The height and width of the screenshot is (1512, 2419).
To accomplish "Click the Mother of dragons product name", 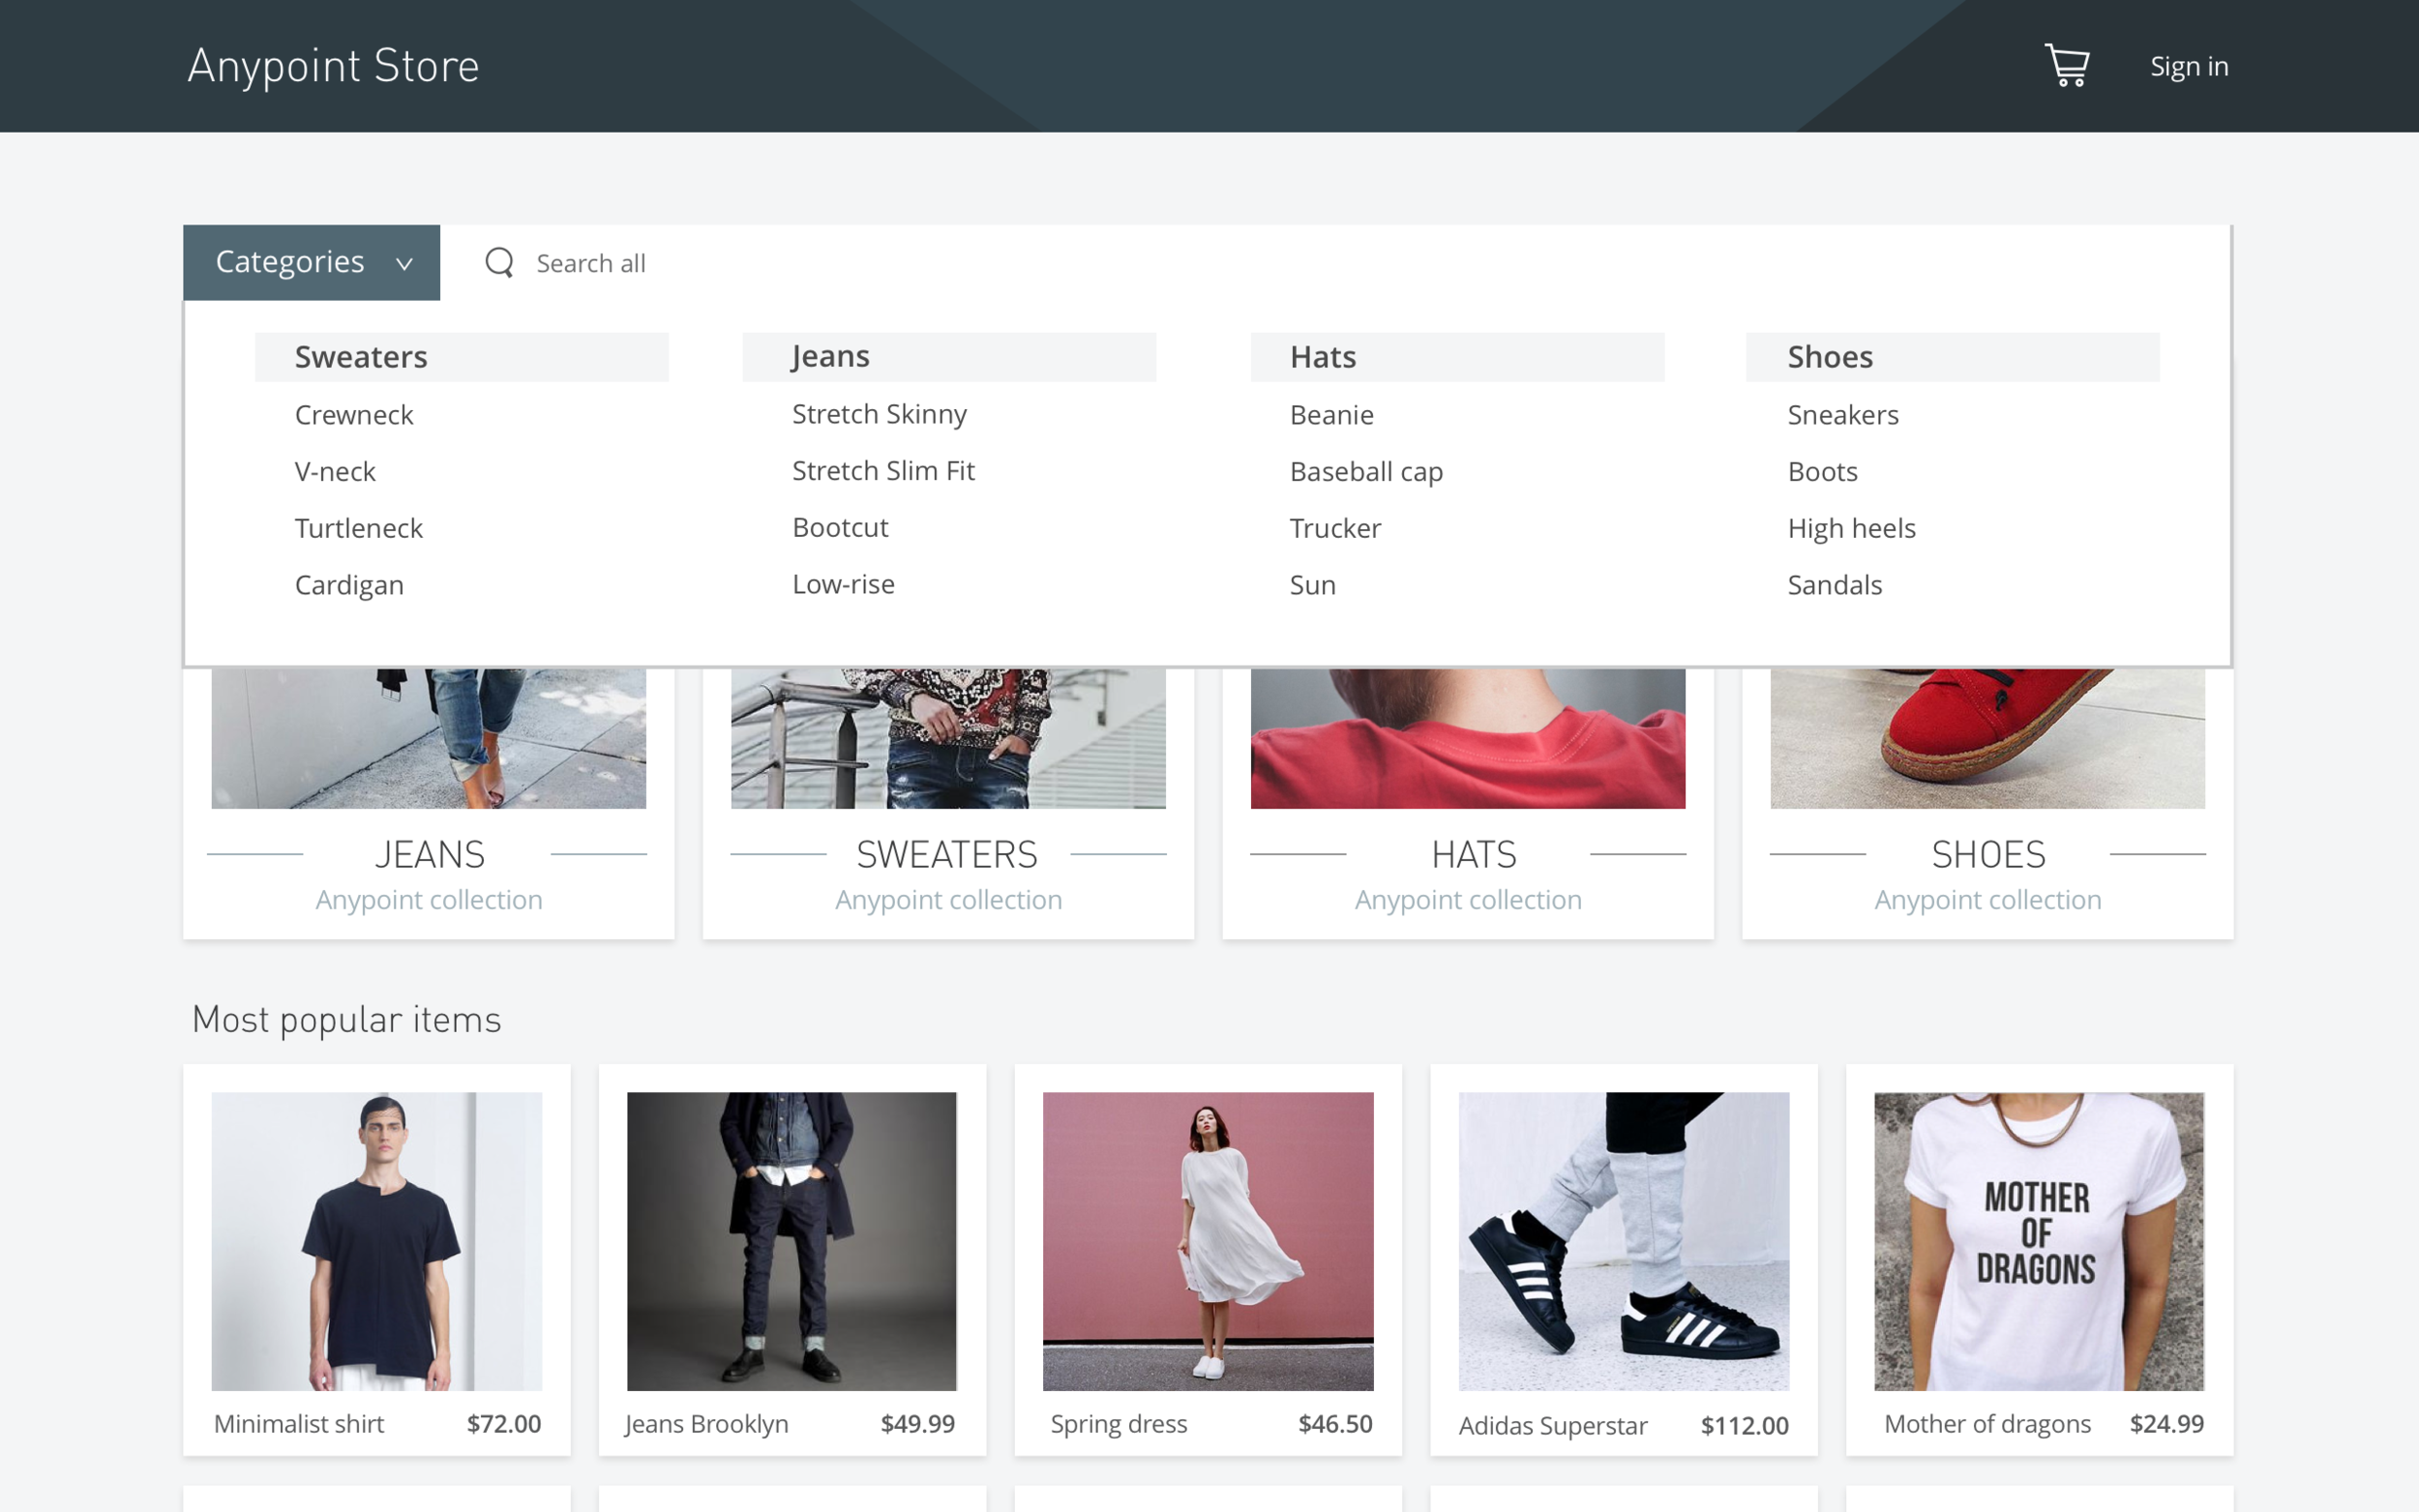I will [x=1987, y=1424].
